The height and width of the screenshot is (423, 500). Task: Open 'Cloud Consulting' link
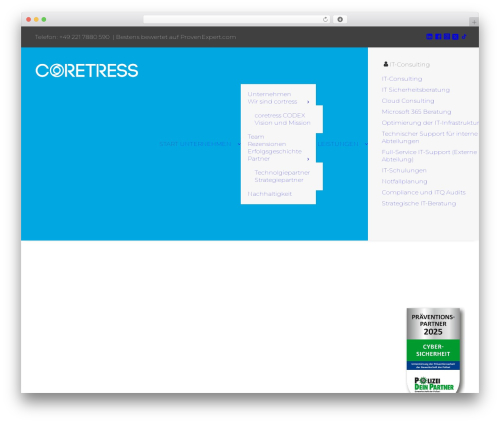(x=408, y=101)
